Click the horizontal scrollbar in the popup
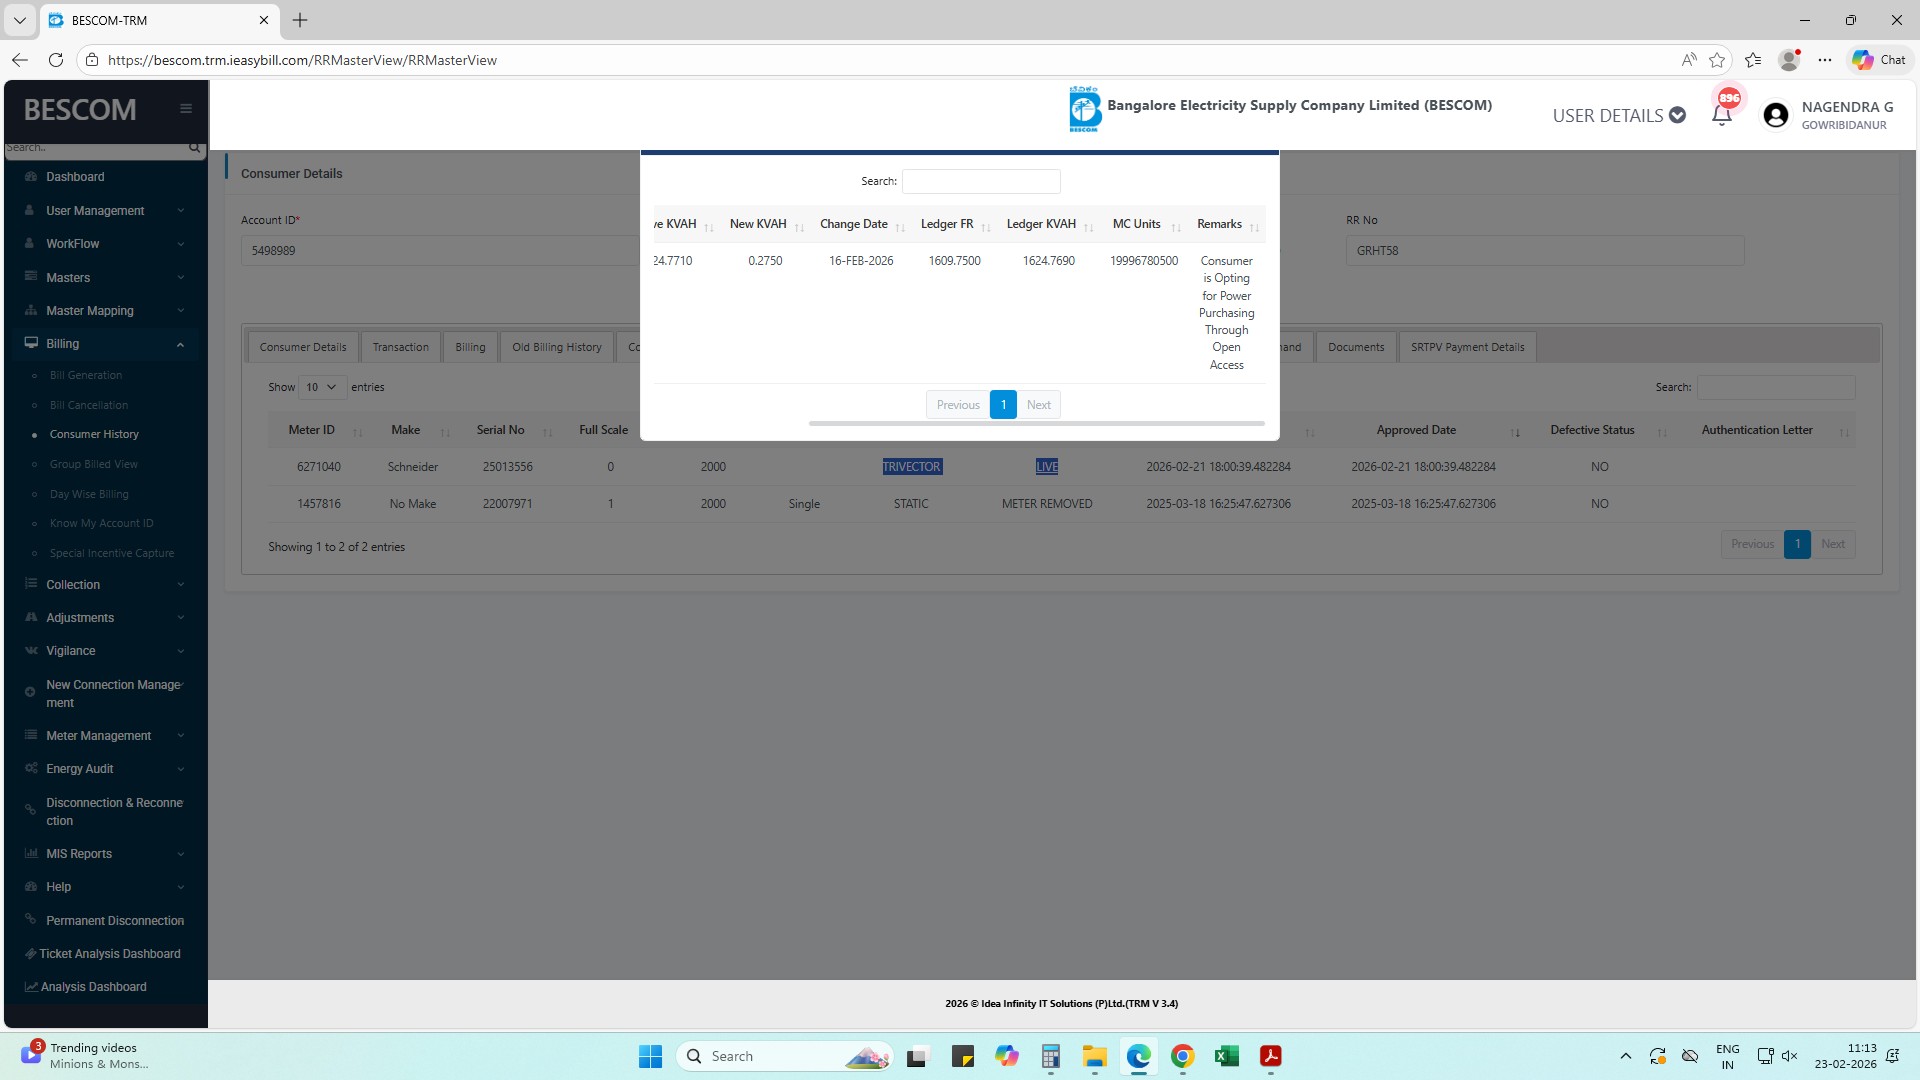The height and width of the screenshot is (1080, 1920). (1036, 424)
